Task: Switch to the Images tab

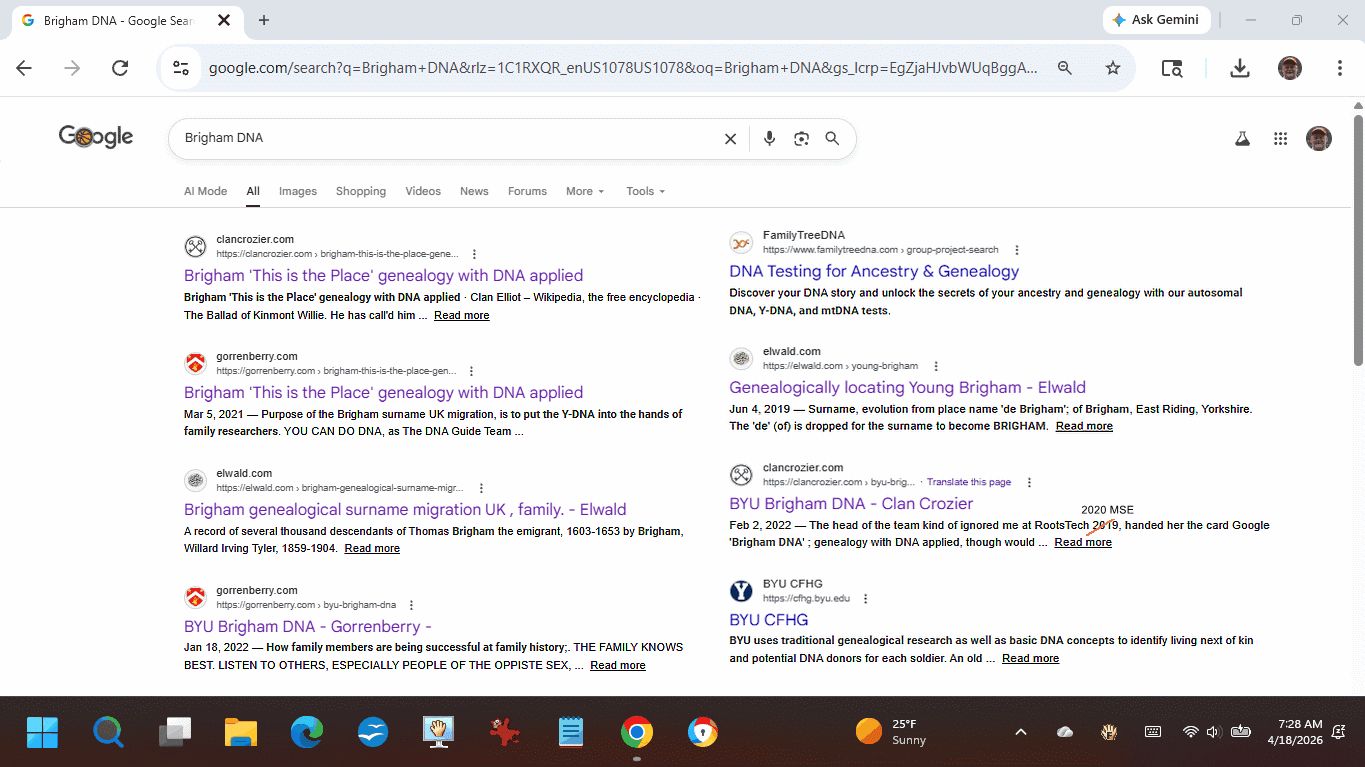Action: (x=297, y=191)
